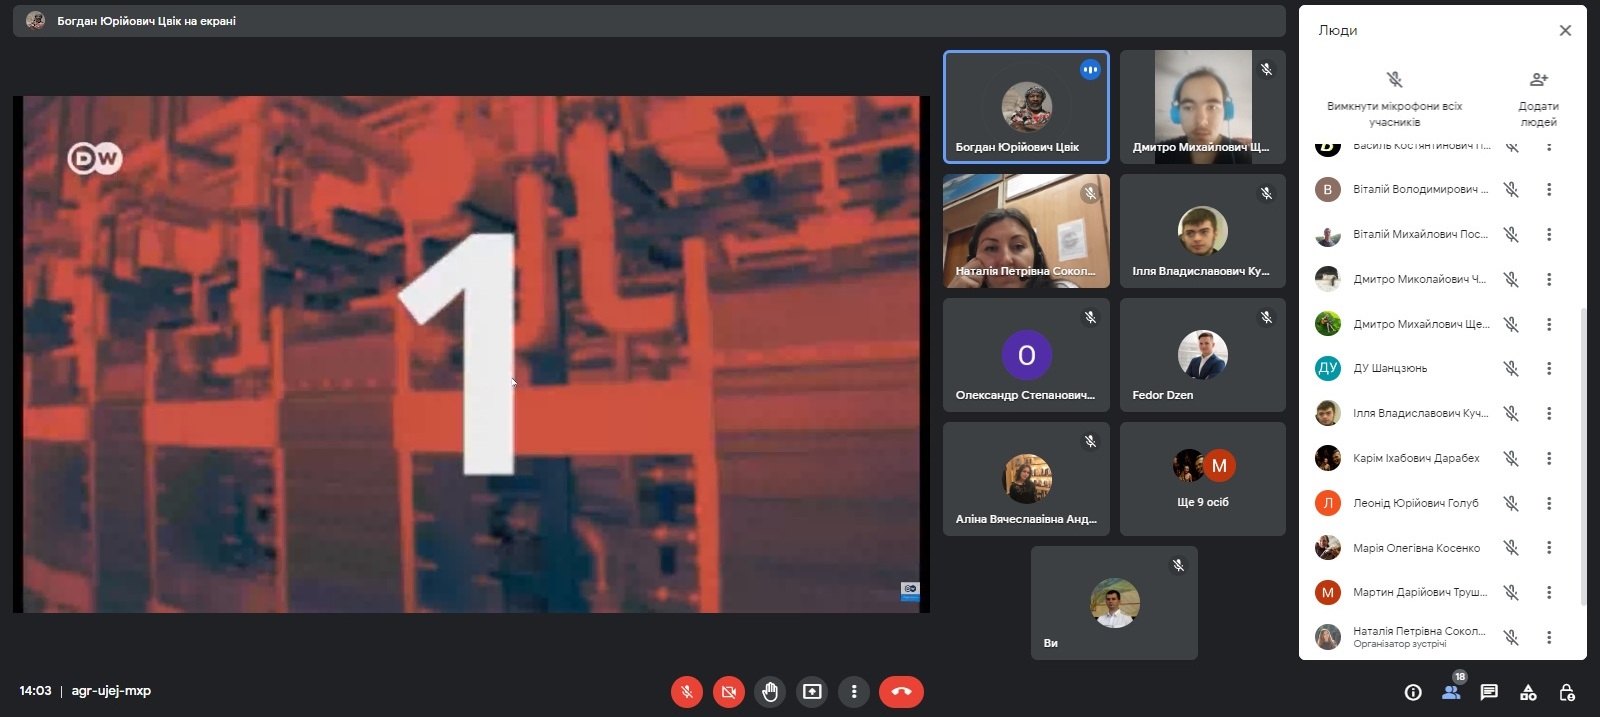The height and width of the screenshot is (717, 1600).
Task: Open the chat messages panel
Action: (1489, 692)
